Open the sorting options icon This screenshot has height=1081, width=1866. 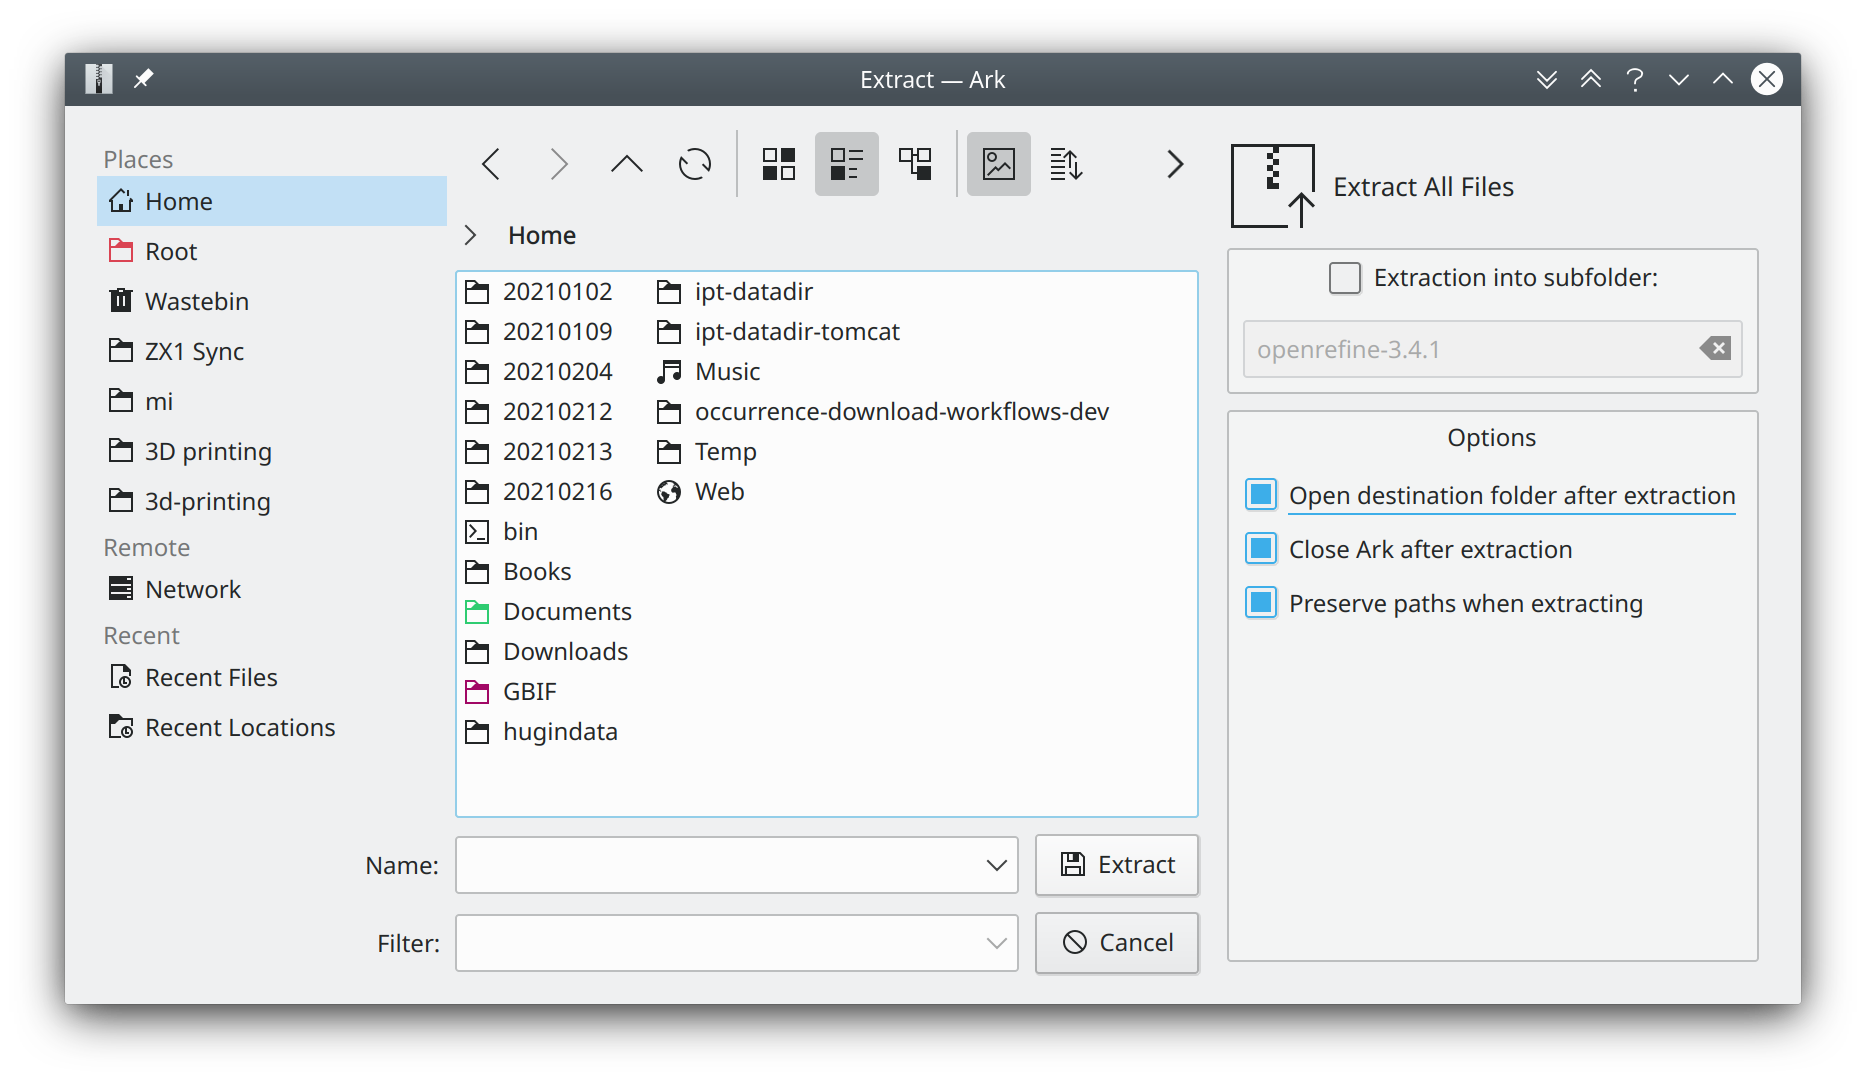(1065, 163)
